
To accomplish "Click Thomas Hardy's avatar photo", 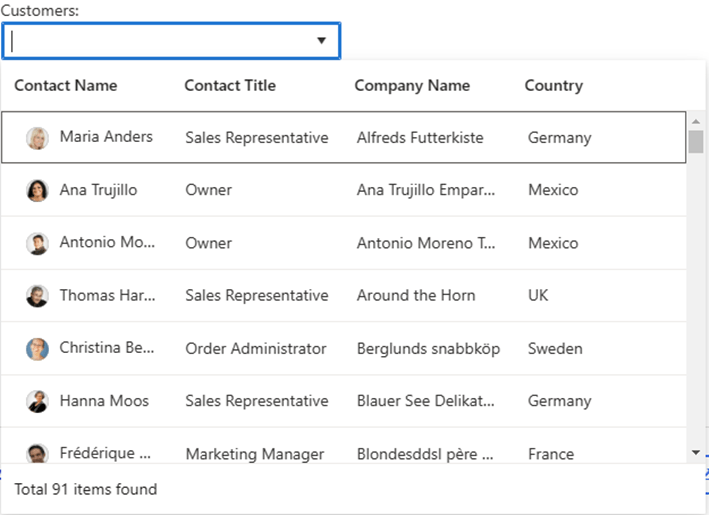I will click(37, 296).
